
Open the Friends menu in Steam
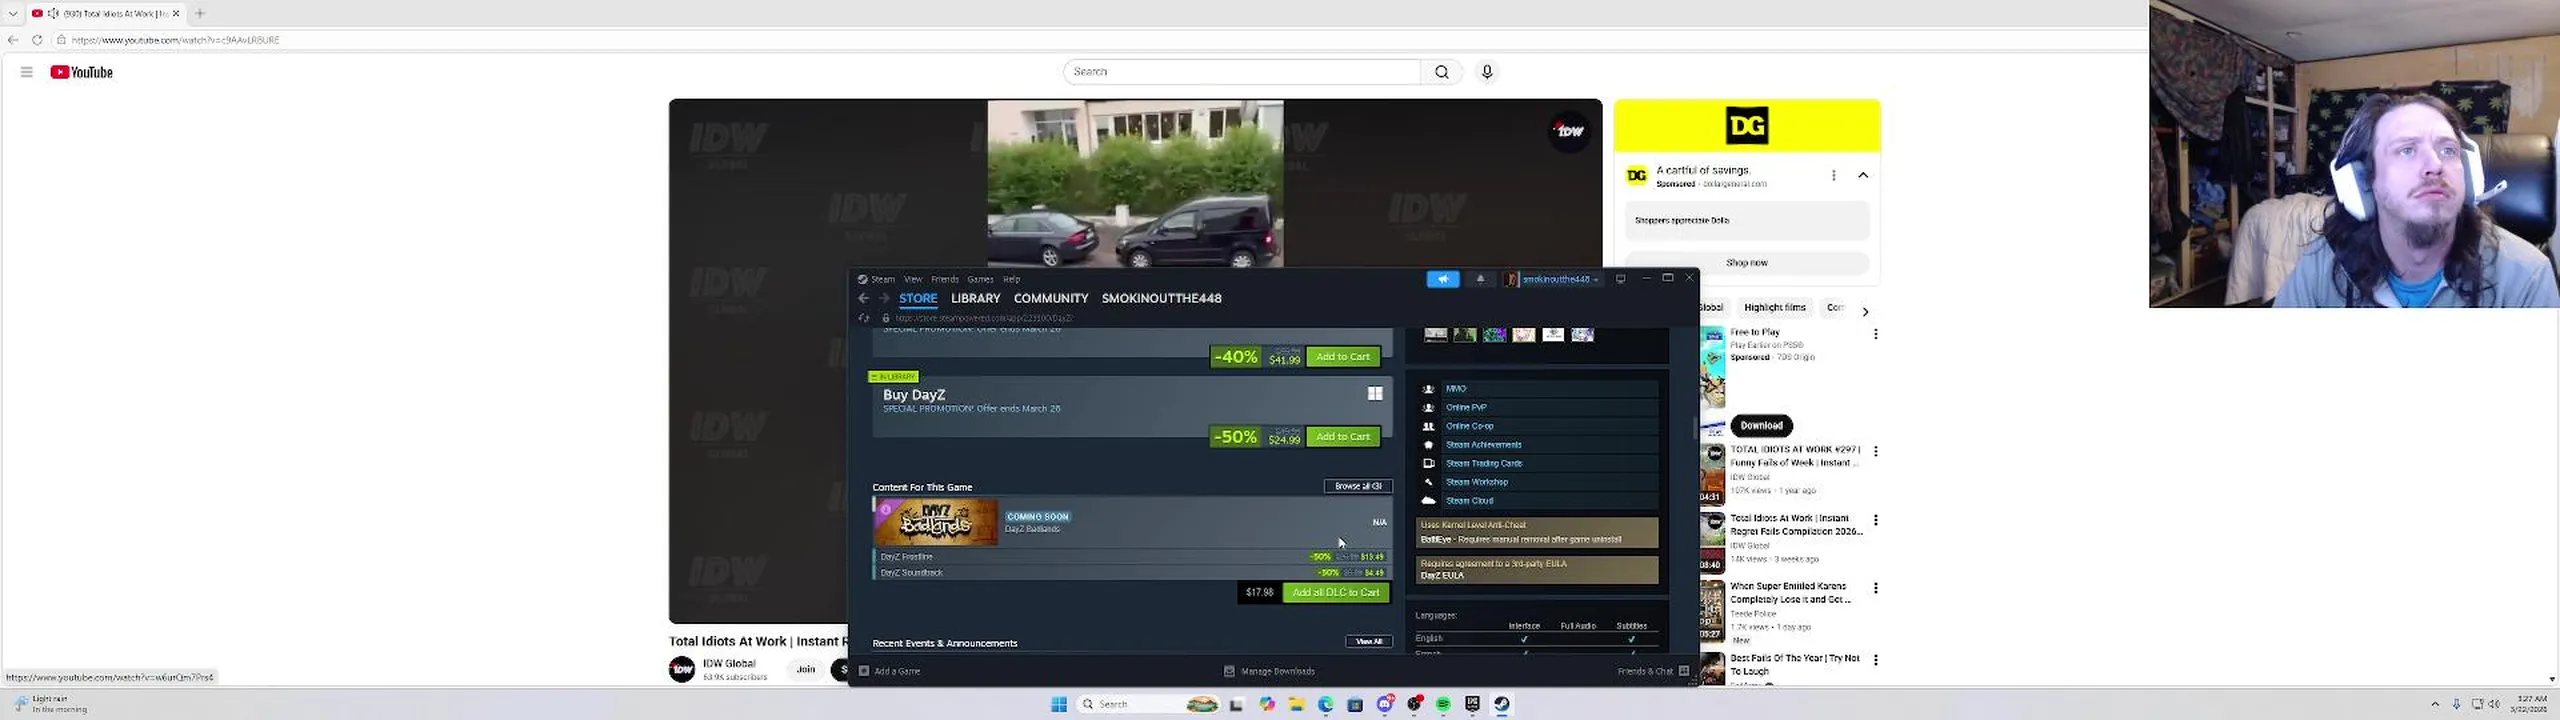coord(945,279)
